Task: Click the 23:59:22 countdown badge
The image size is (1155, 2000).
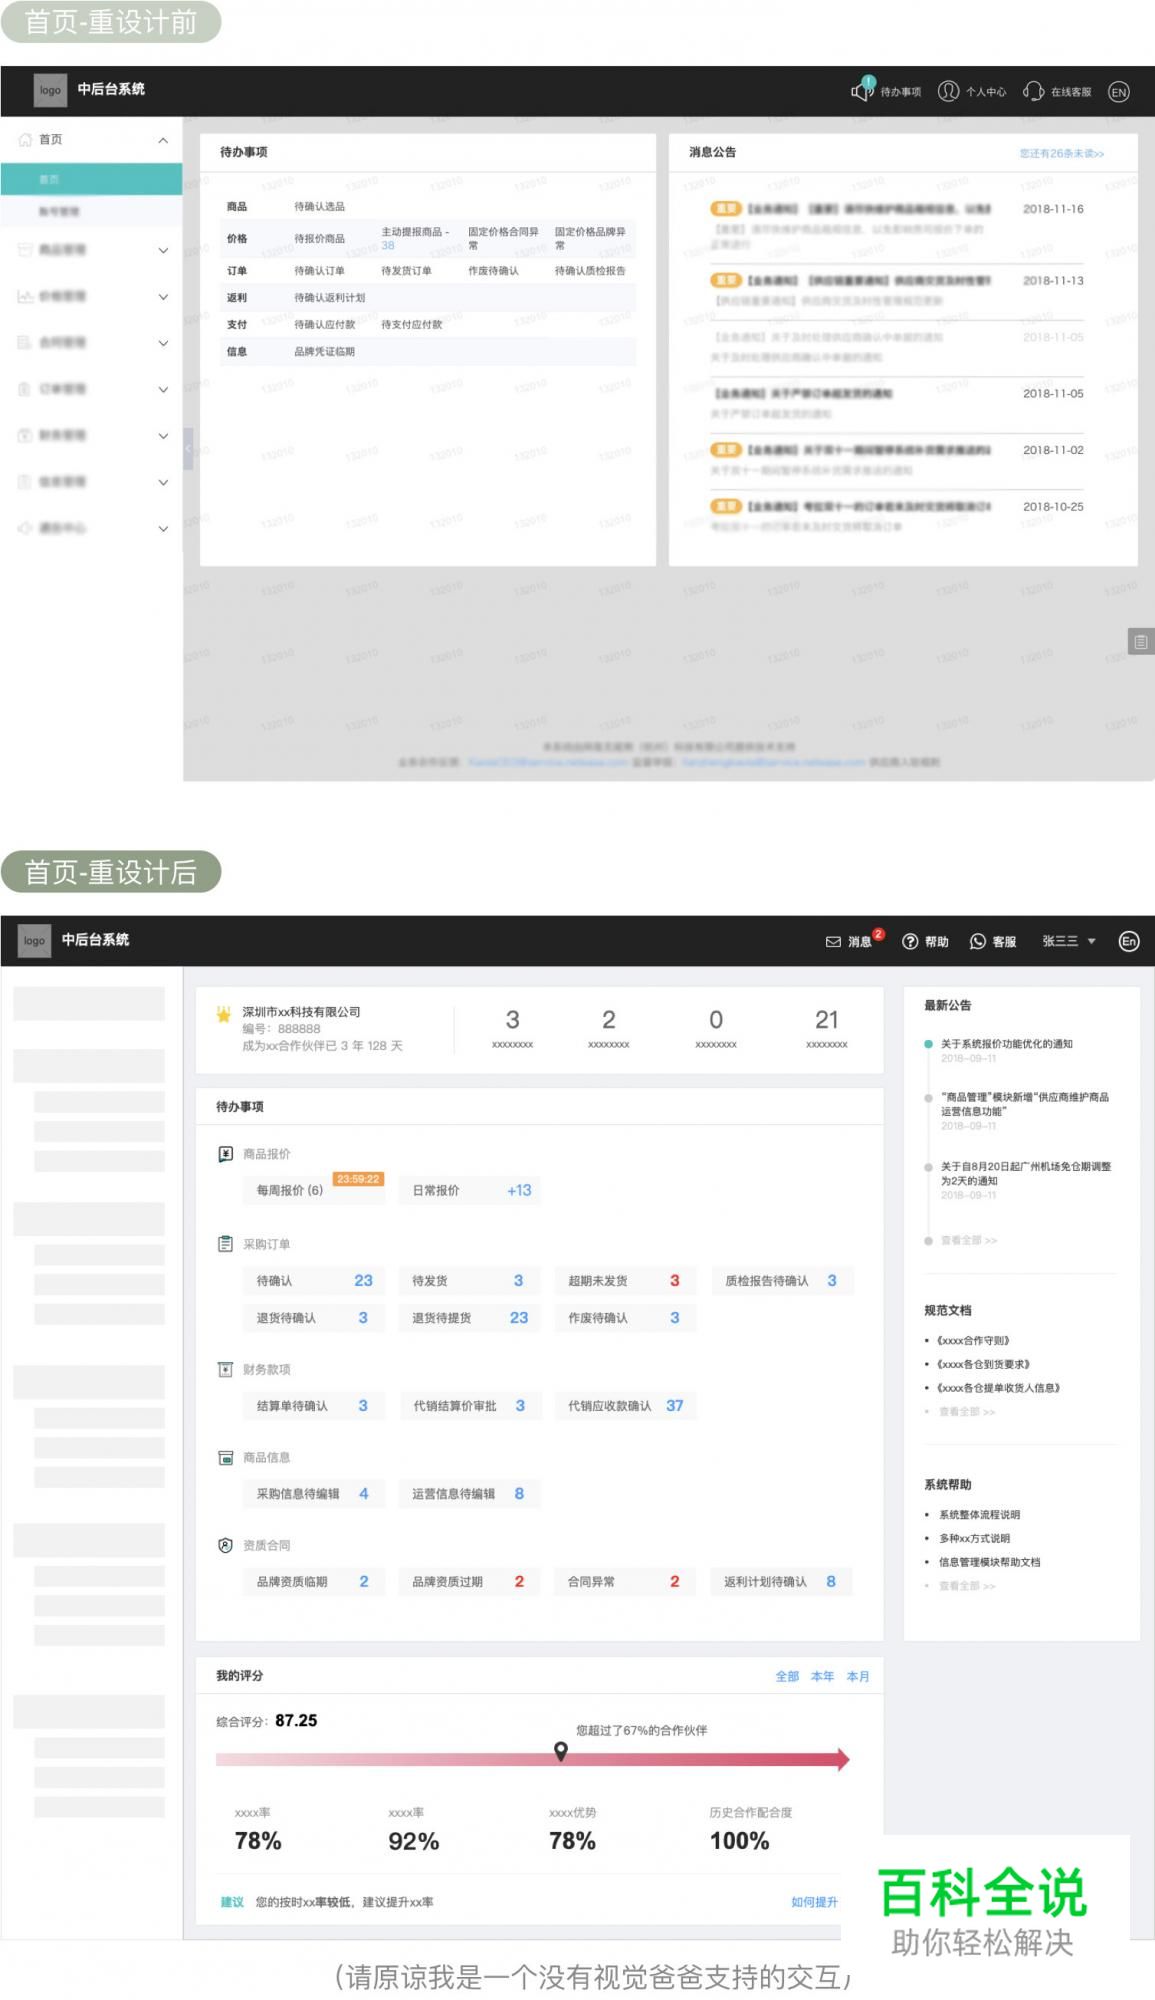Action: click(358, 1179)
